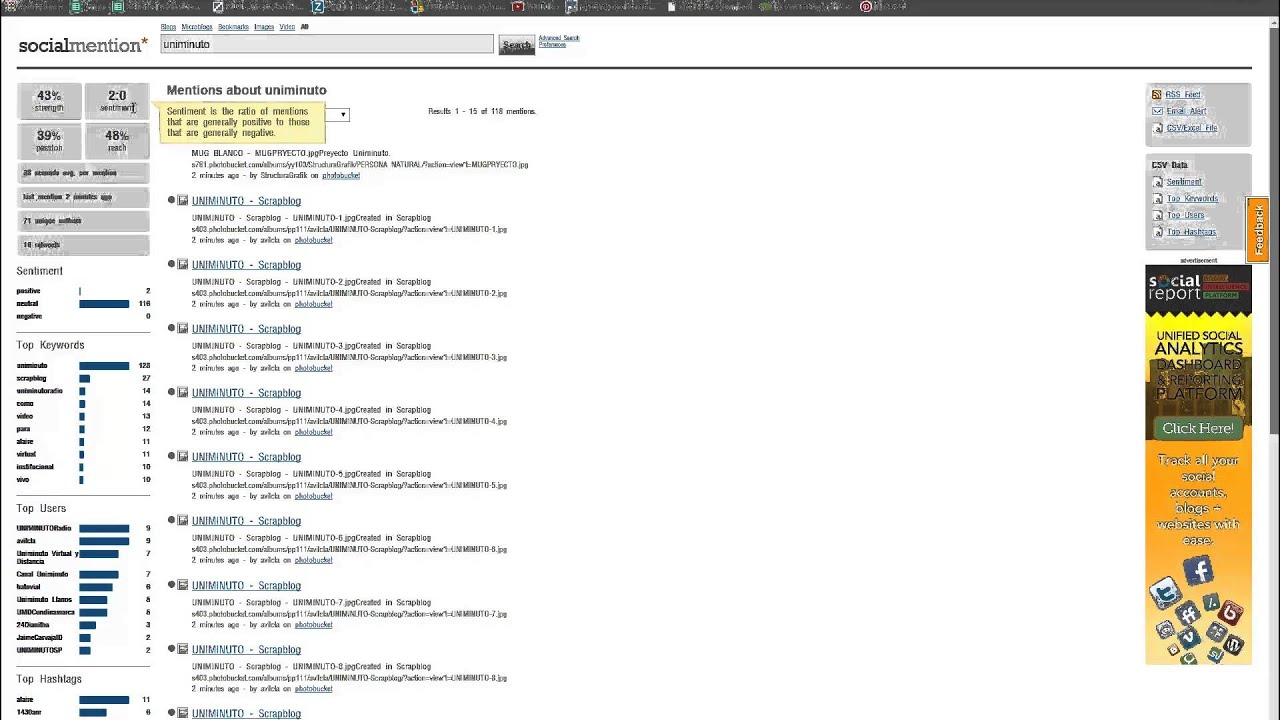1280x720 pixels.
Task: Select the Images search category
Action: [x=264, y=27]
